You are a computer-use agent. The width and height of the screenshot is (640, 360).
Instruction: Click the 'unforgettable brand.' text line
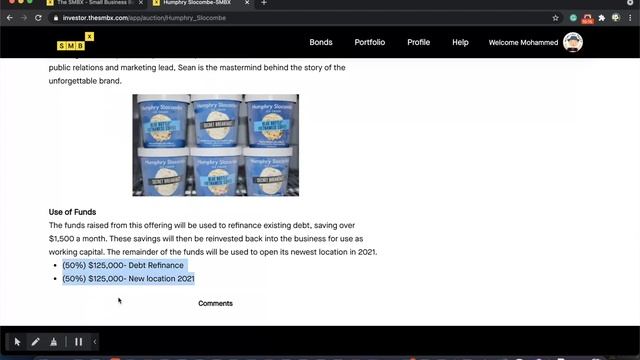(85, 81)
